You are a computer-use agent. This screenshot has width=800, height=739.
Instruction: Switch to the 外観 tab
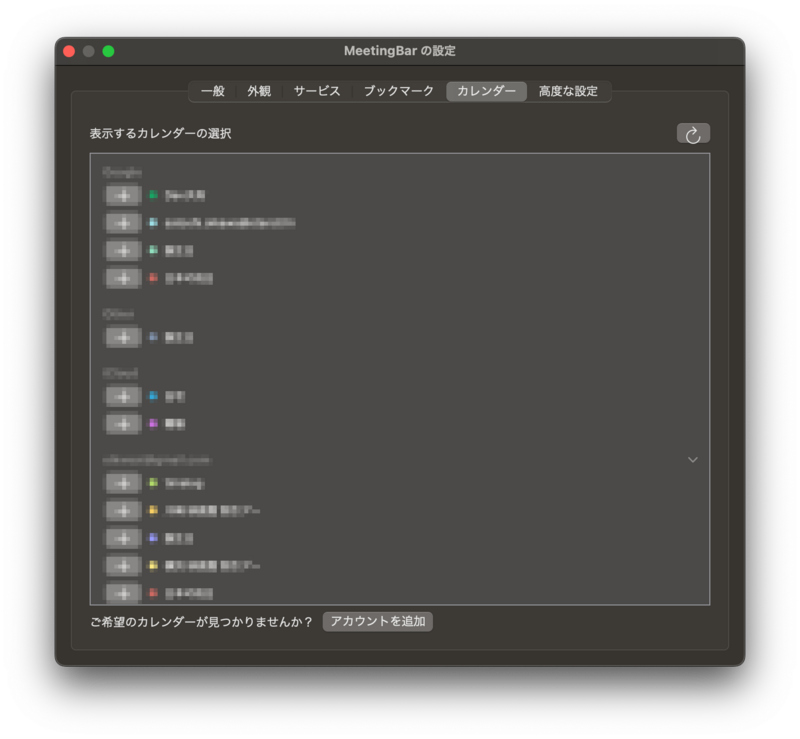coord(259,91)
